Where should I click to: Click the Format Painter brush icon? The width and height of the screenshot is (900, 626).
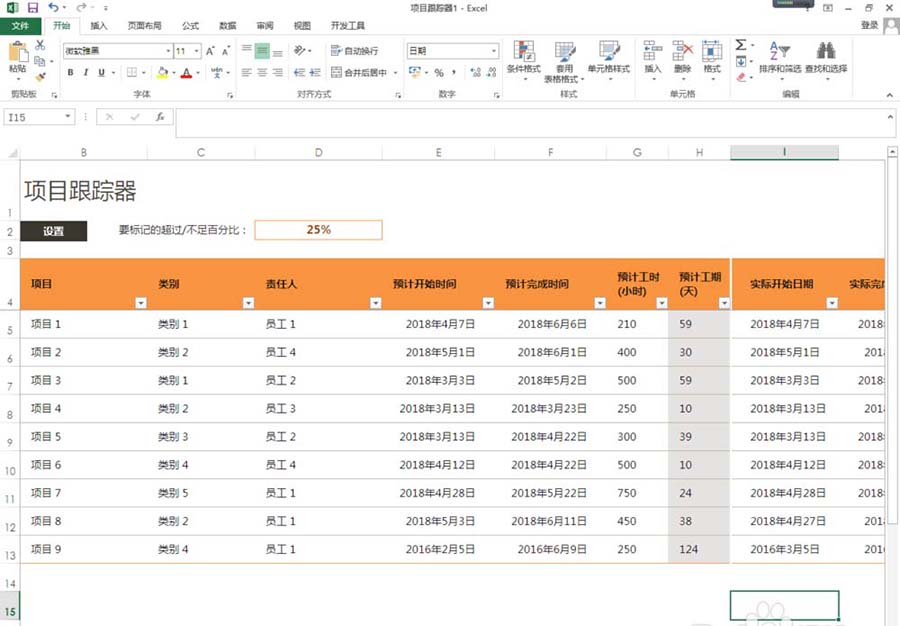(x=40, y=77)
